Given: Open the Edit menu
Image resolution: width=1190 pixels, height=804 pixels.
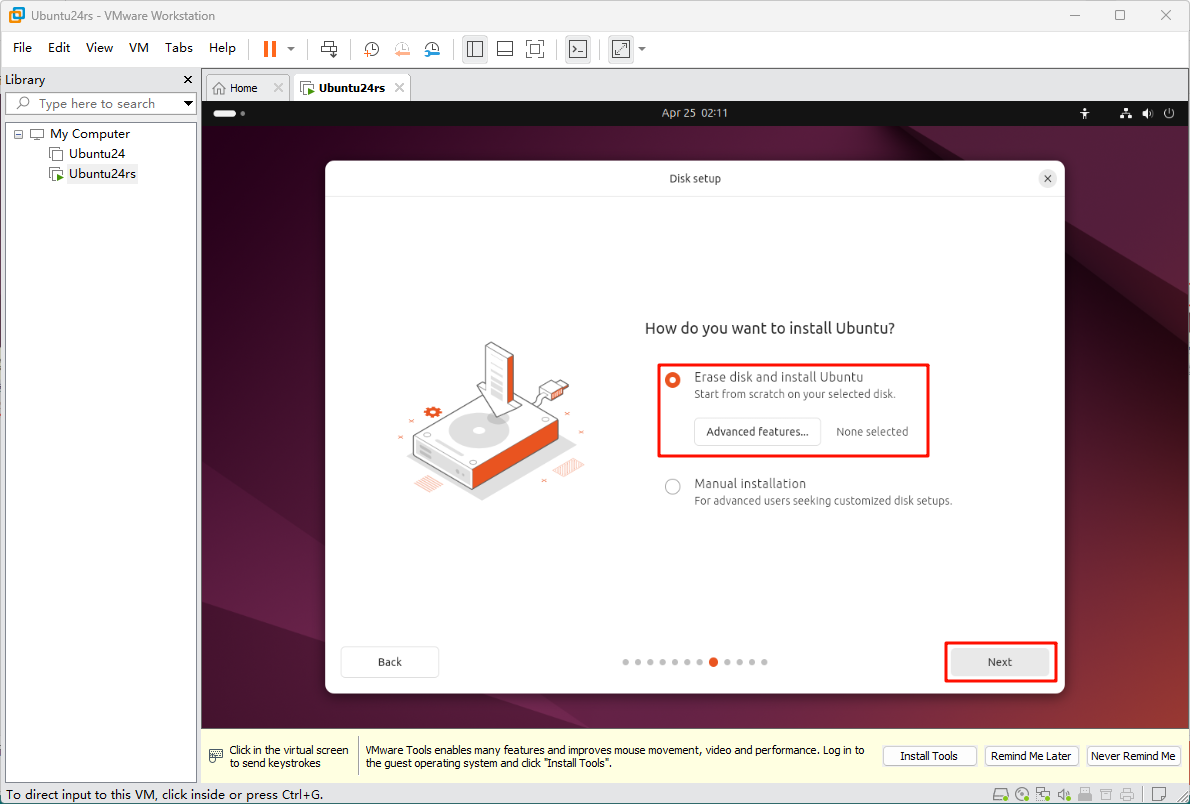Looking at the screenshot, I should click(58, 48).
